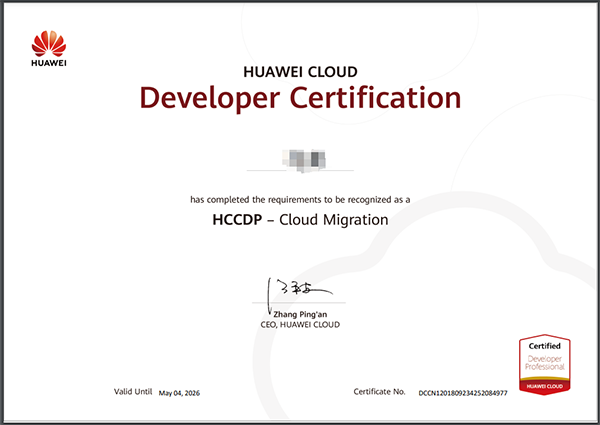
Task: Click the Huawei flower logo
Action: tap(46, 42)
